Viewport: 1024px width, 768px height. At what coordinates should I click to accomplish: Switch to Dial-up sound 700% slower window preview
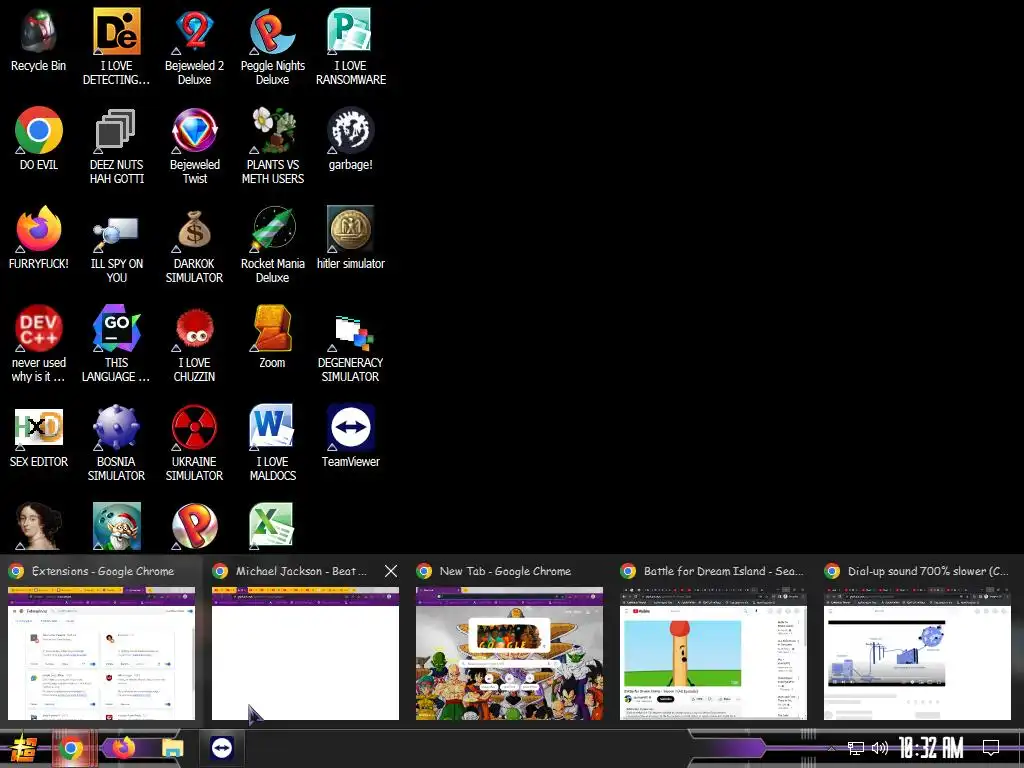(x=917, y=653)
